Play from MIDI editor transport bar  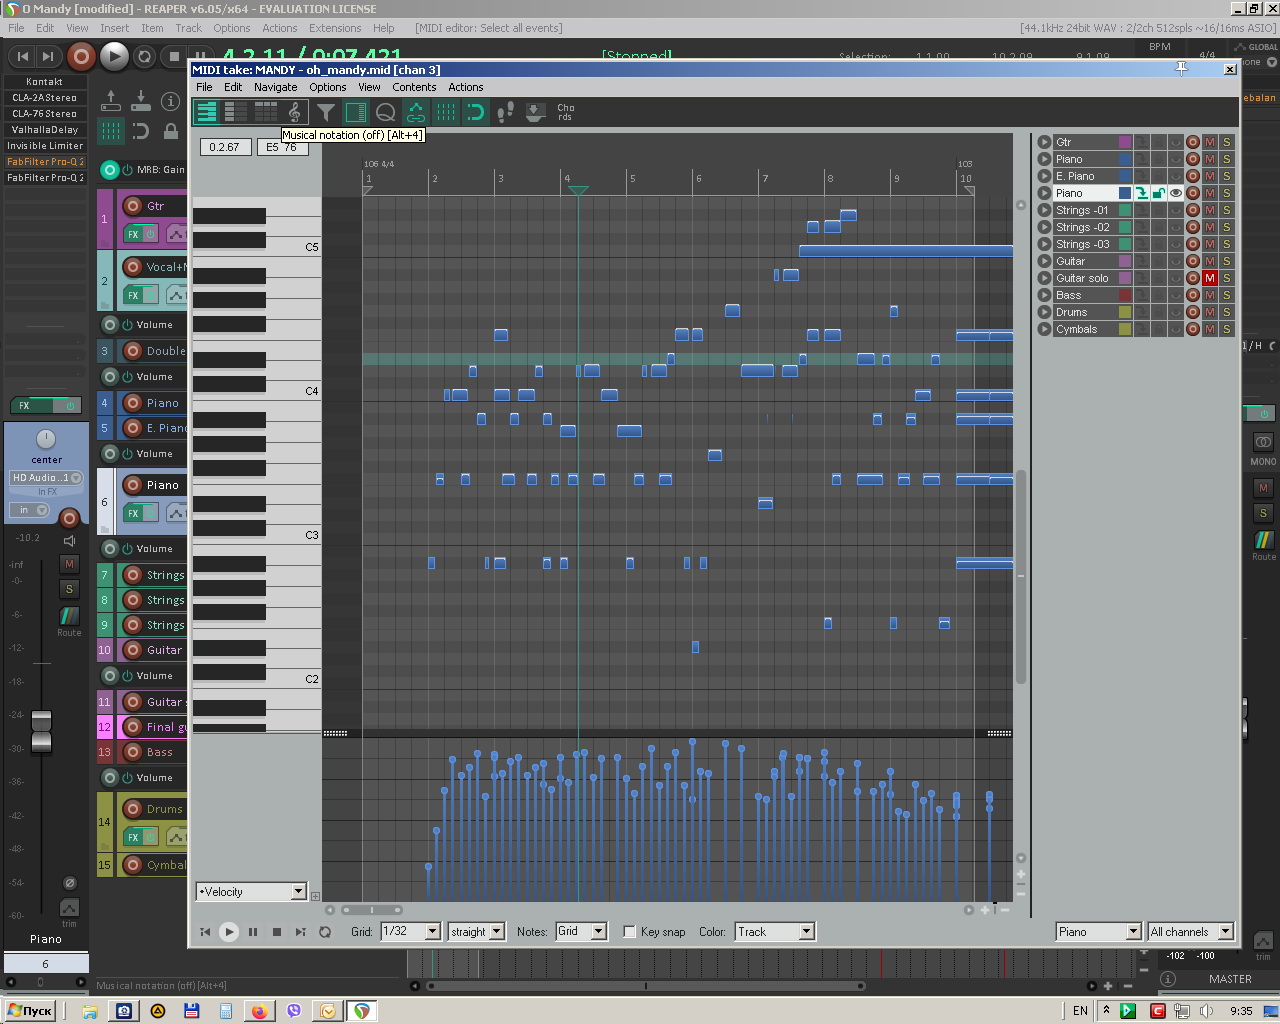(x=229, y=932)
